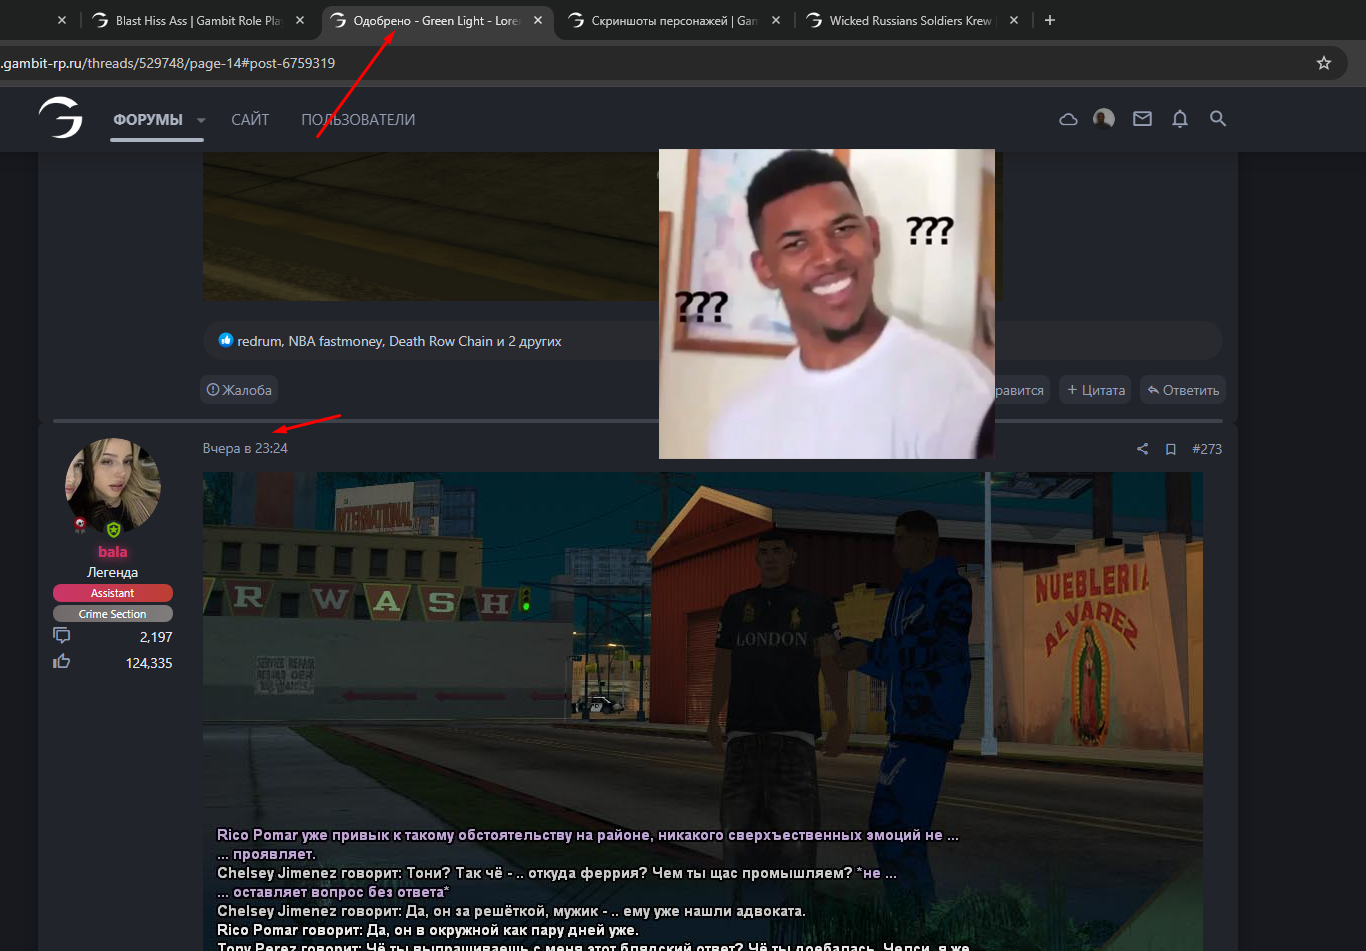The height and width of the screenshot is (951, 1366).
Task: Bookmark the browser page with star
Action: [1324, 63]
